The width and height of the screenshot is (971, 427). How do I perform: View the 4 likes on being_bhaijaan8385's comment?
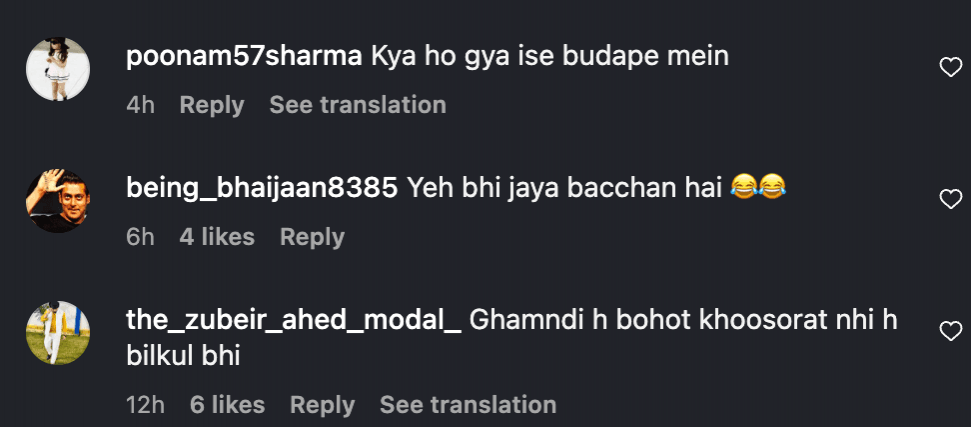coord(217,237)
